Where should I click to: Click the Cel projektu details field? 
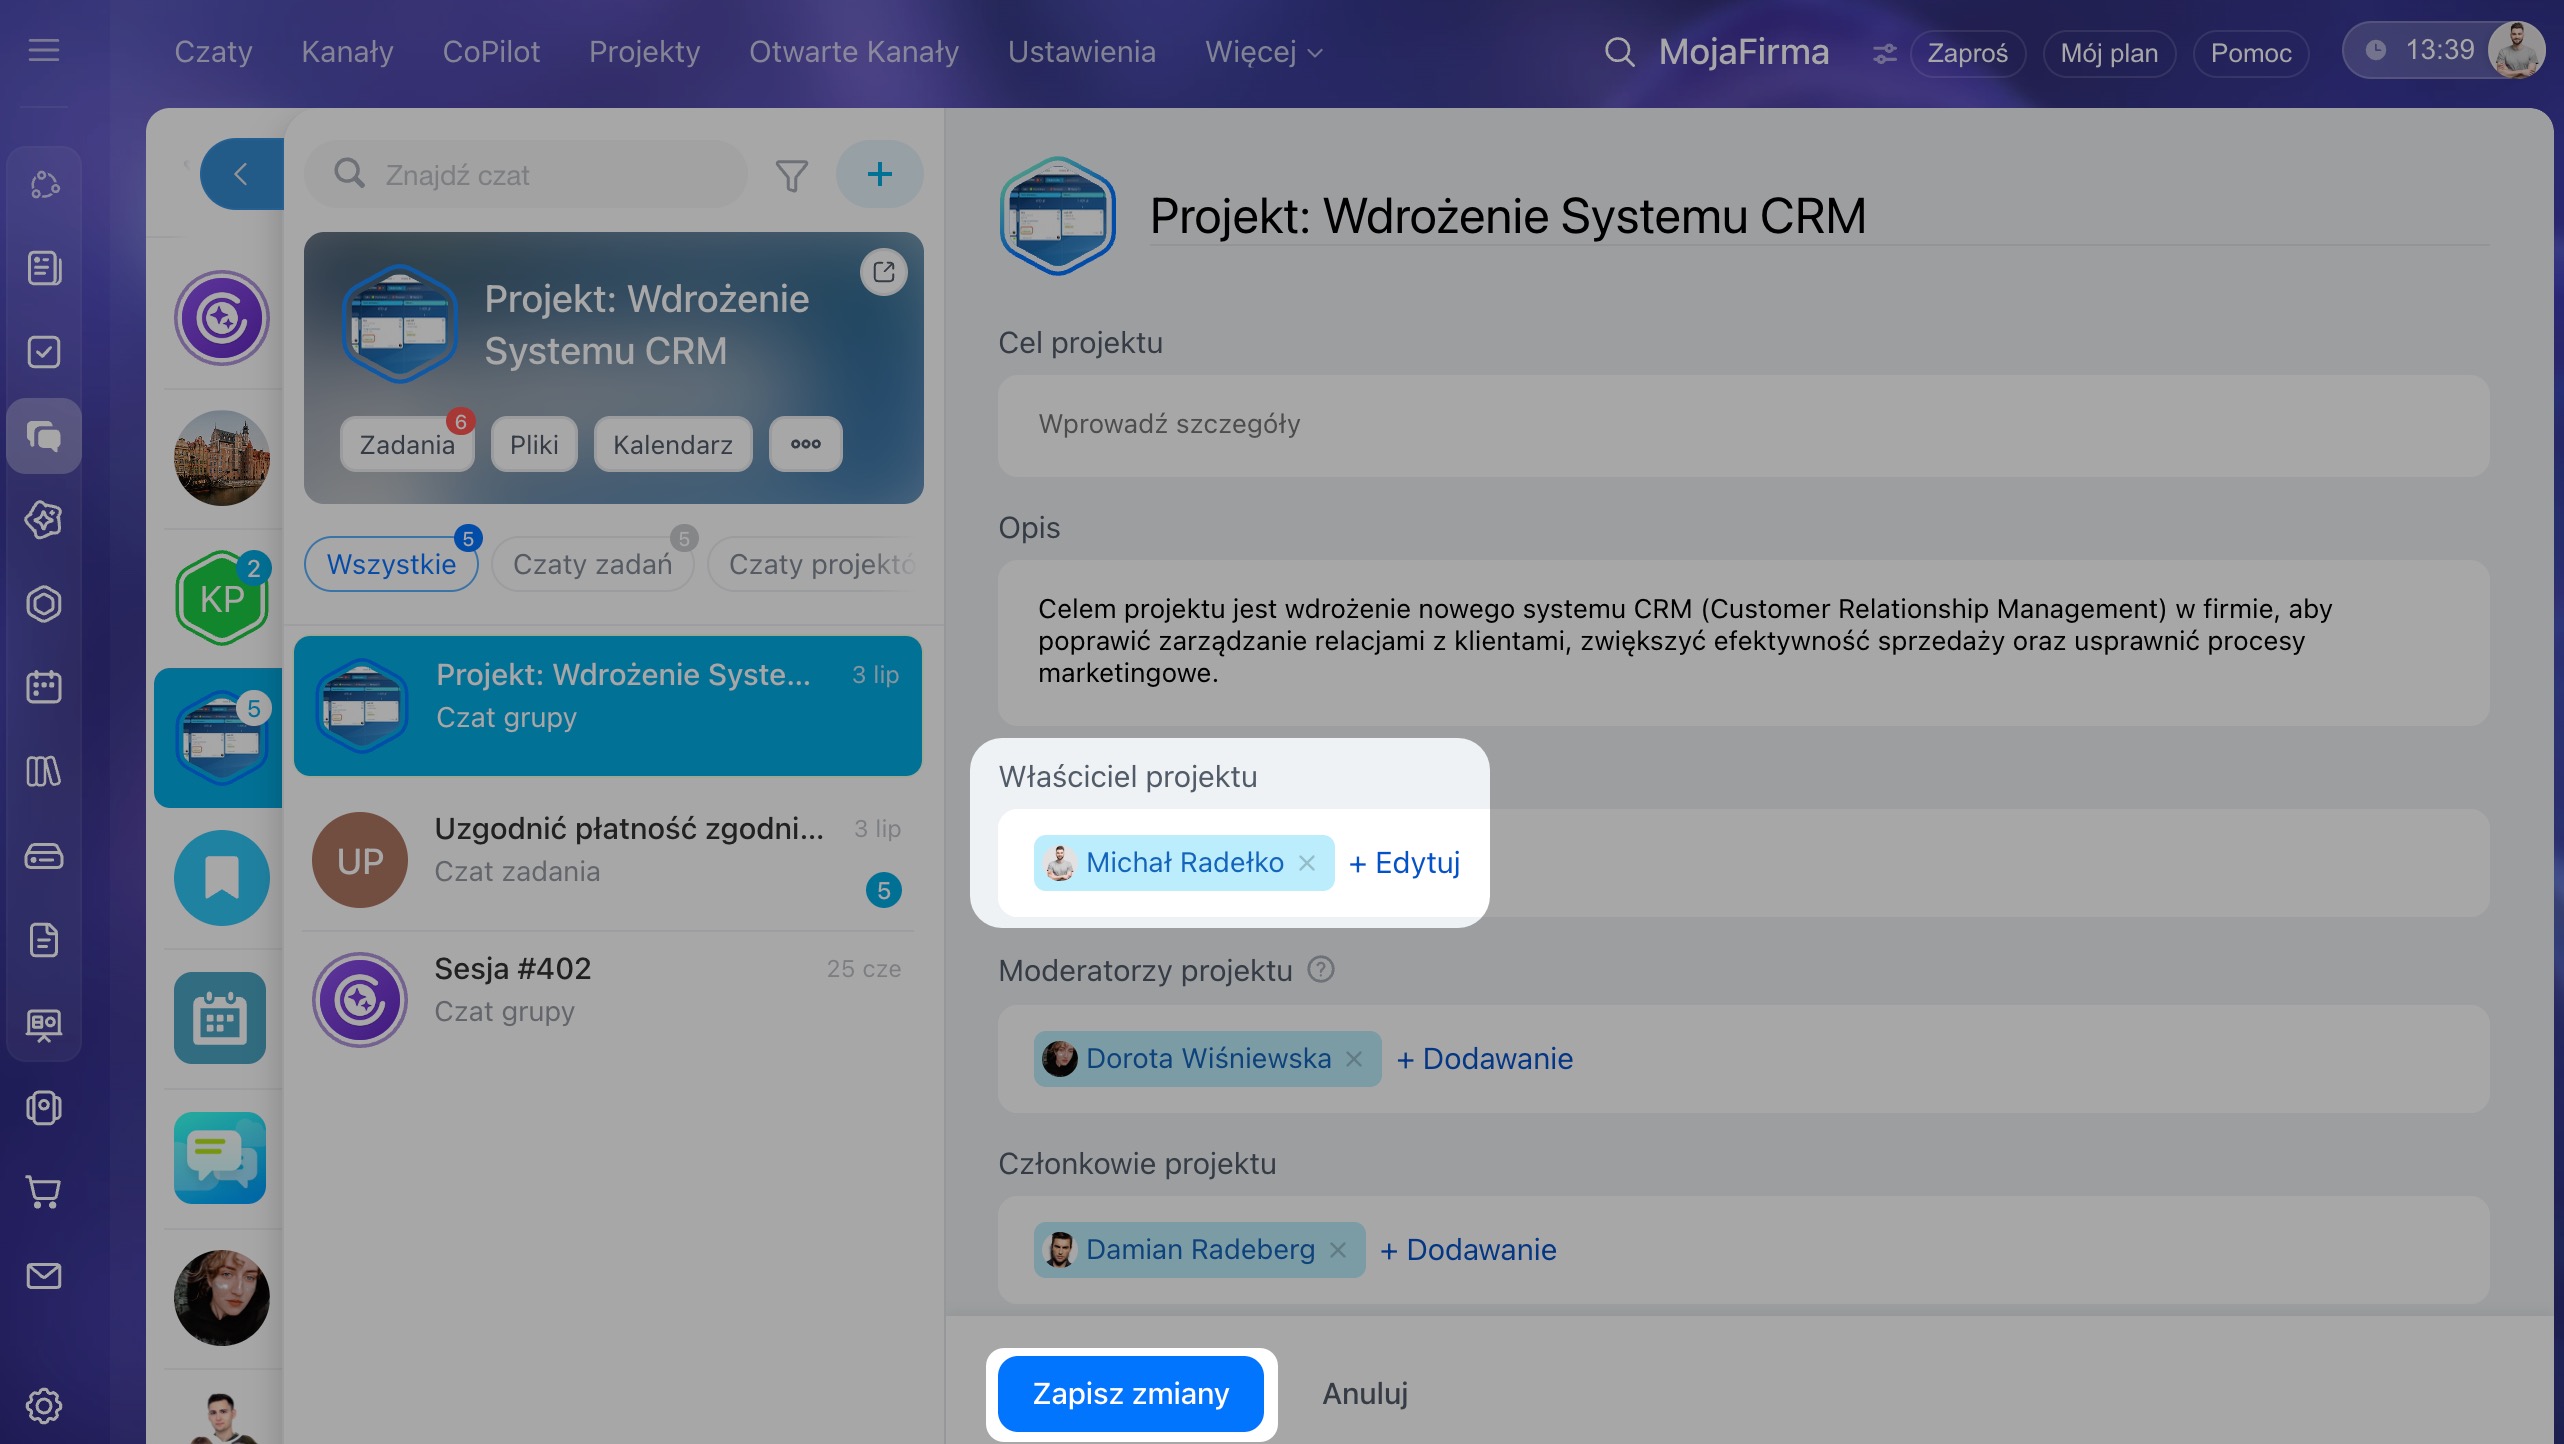click(1743, 425)
